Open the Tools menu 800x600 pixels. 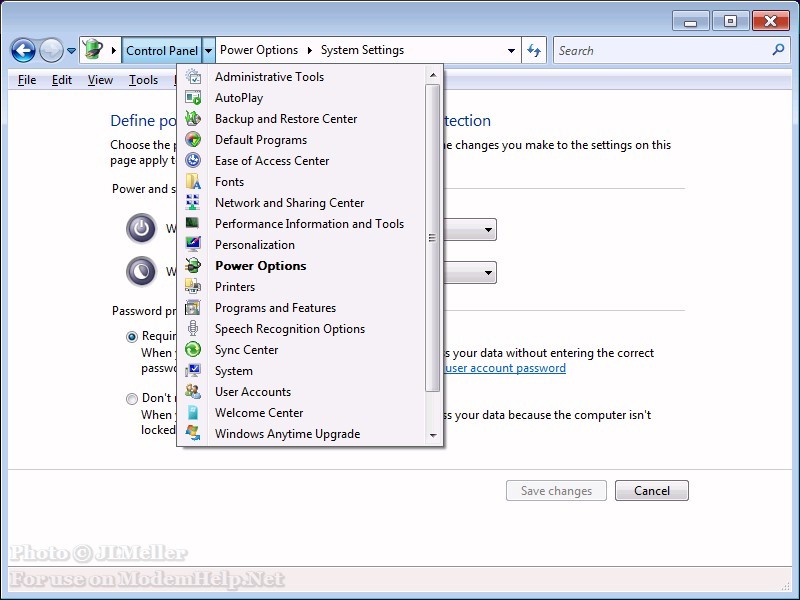click(x=143, y=80)
